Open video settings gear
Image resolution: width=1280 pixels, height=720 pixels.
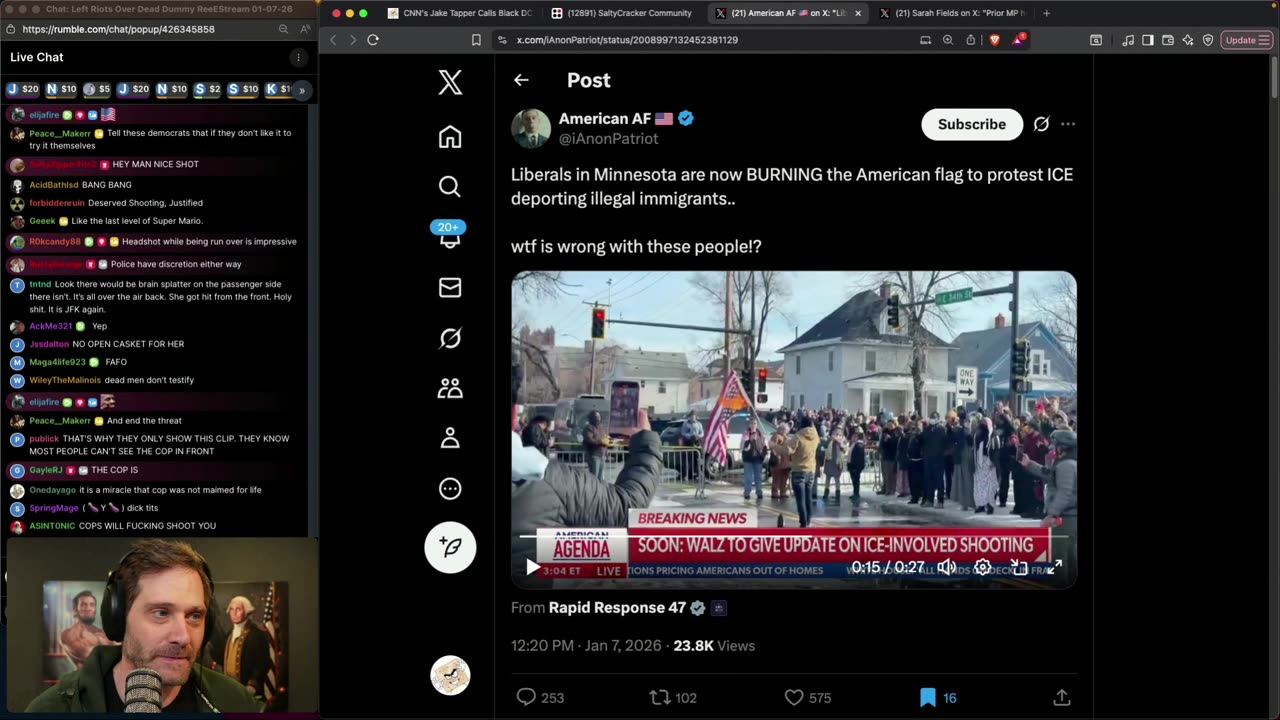pyautogui.click(x=983, y=567)
